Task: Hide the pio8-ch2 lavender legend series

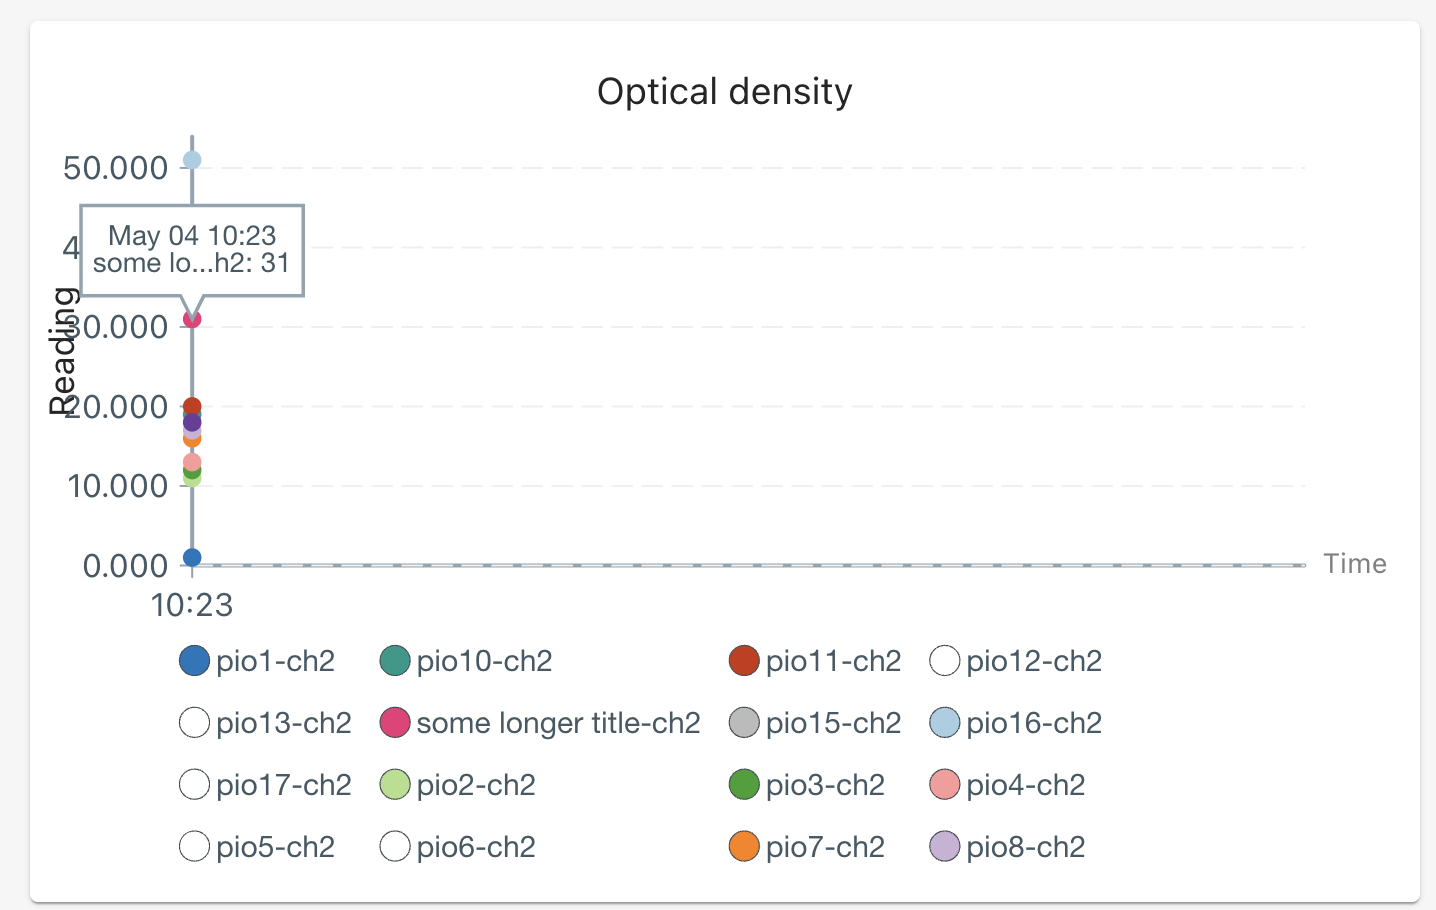Action: 945,847
